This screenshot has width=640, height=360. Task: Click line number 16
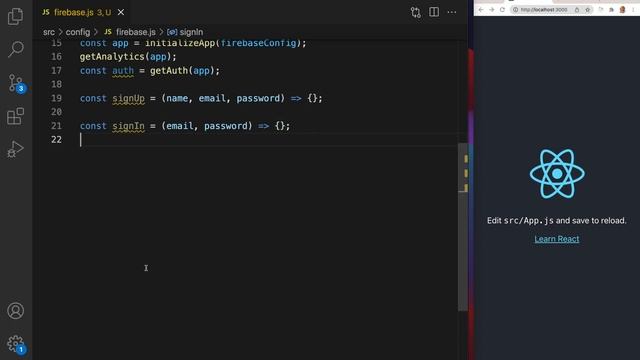click(56, 57)
